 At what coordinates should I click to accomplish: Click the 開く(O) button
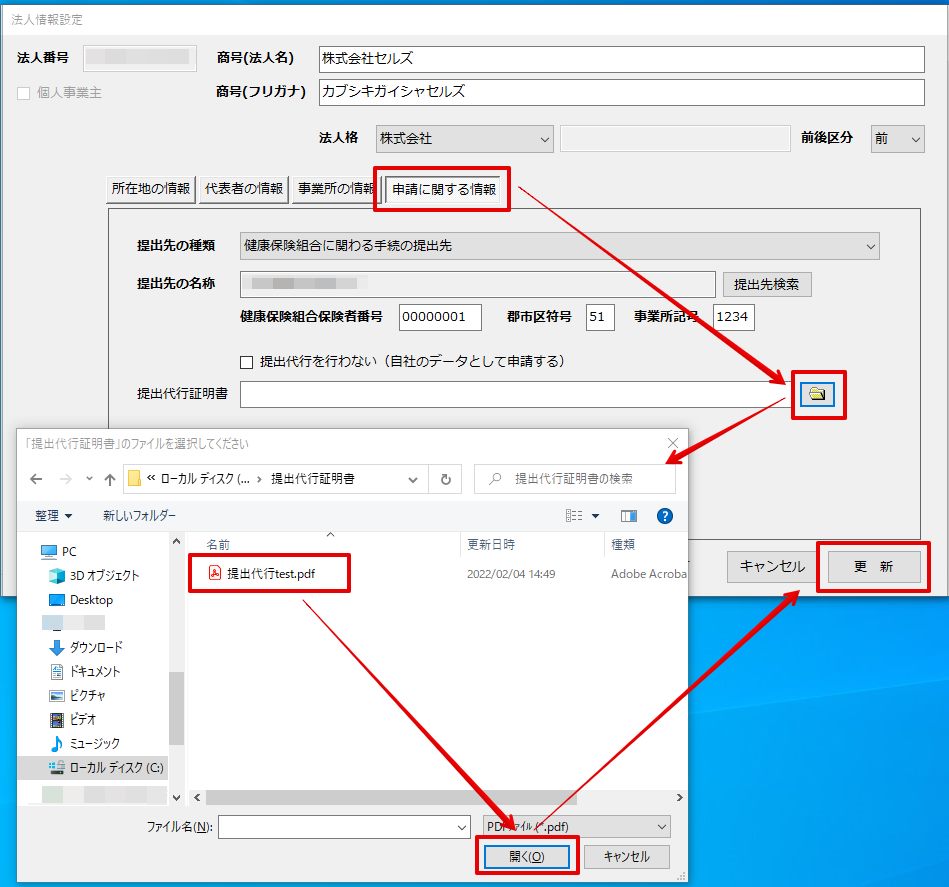[x=527, y=856]
